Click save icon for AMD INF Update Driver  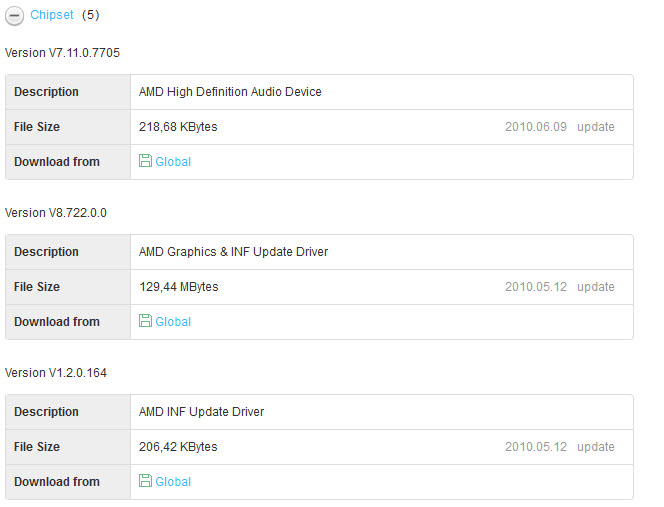click(x=145, y=480)
